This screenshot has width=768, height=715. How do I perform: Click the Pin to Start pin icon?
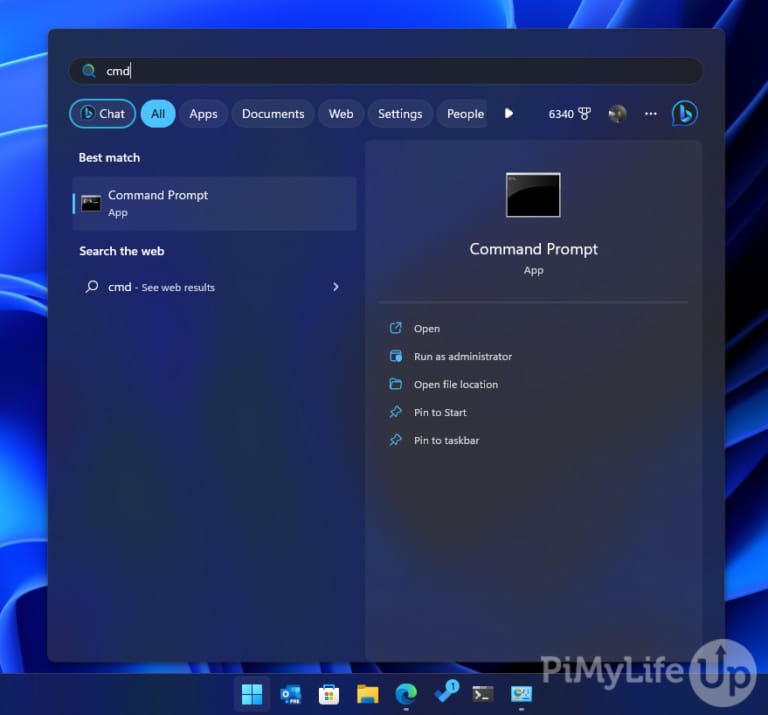[395, 412]
